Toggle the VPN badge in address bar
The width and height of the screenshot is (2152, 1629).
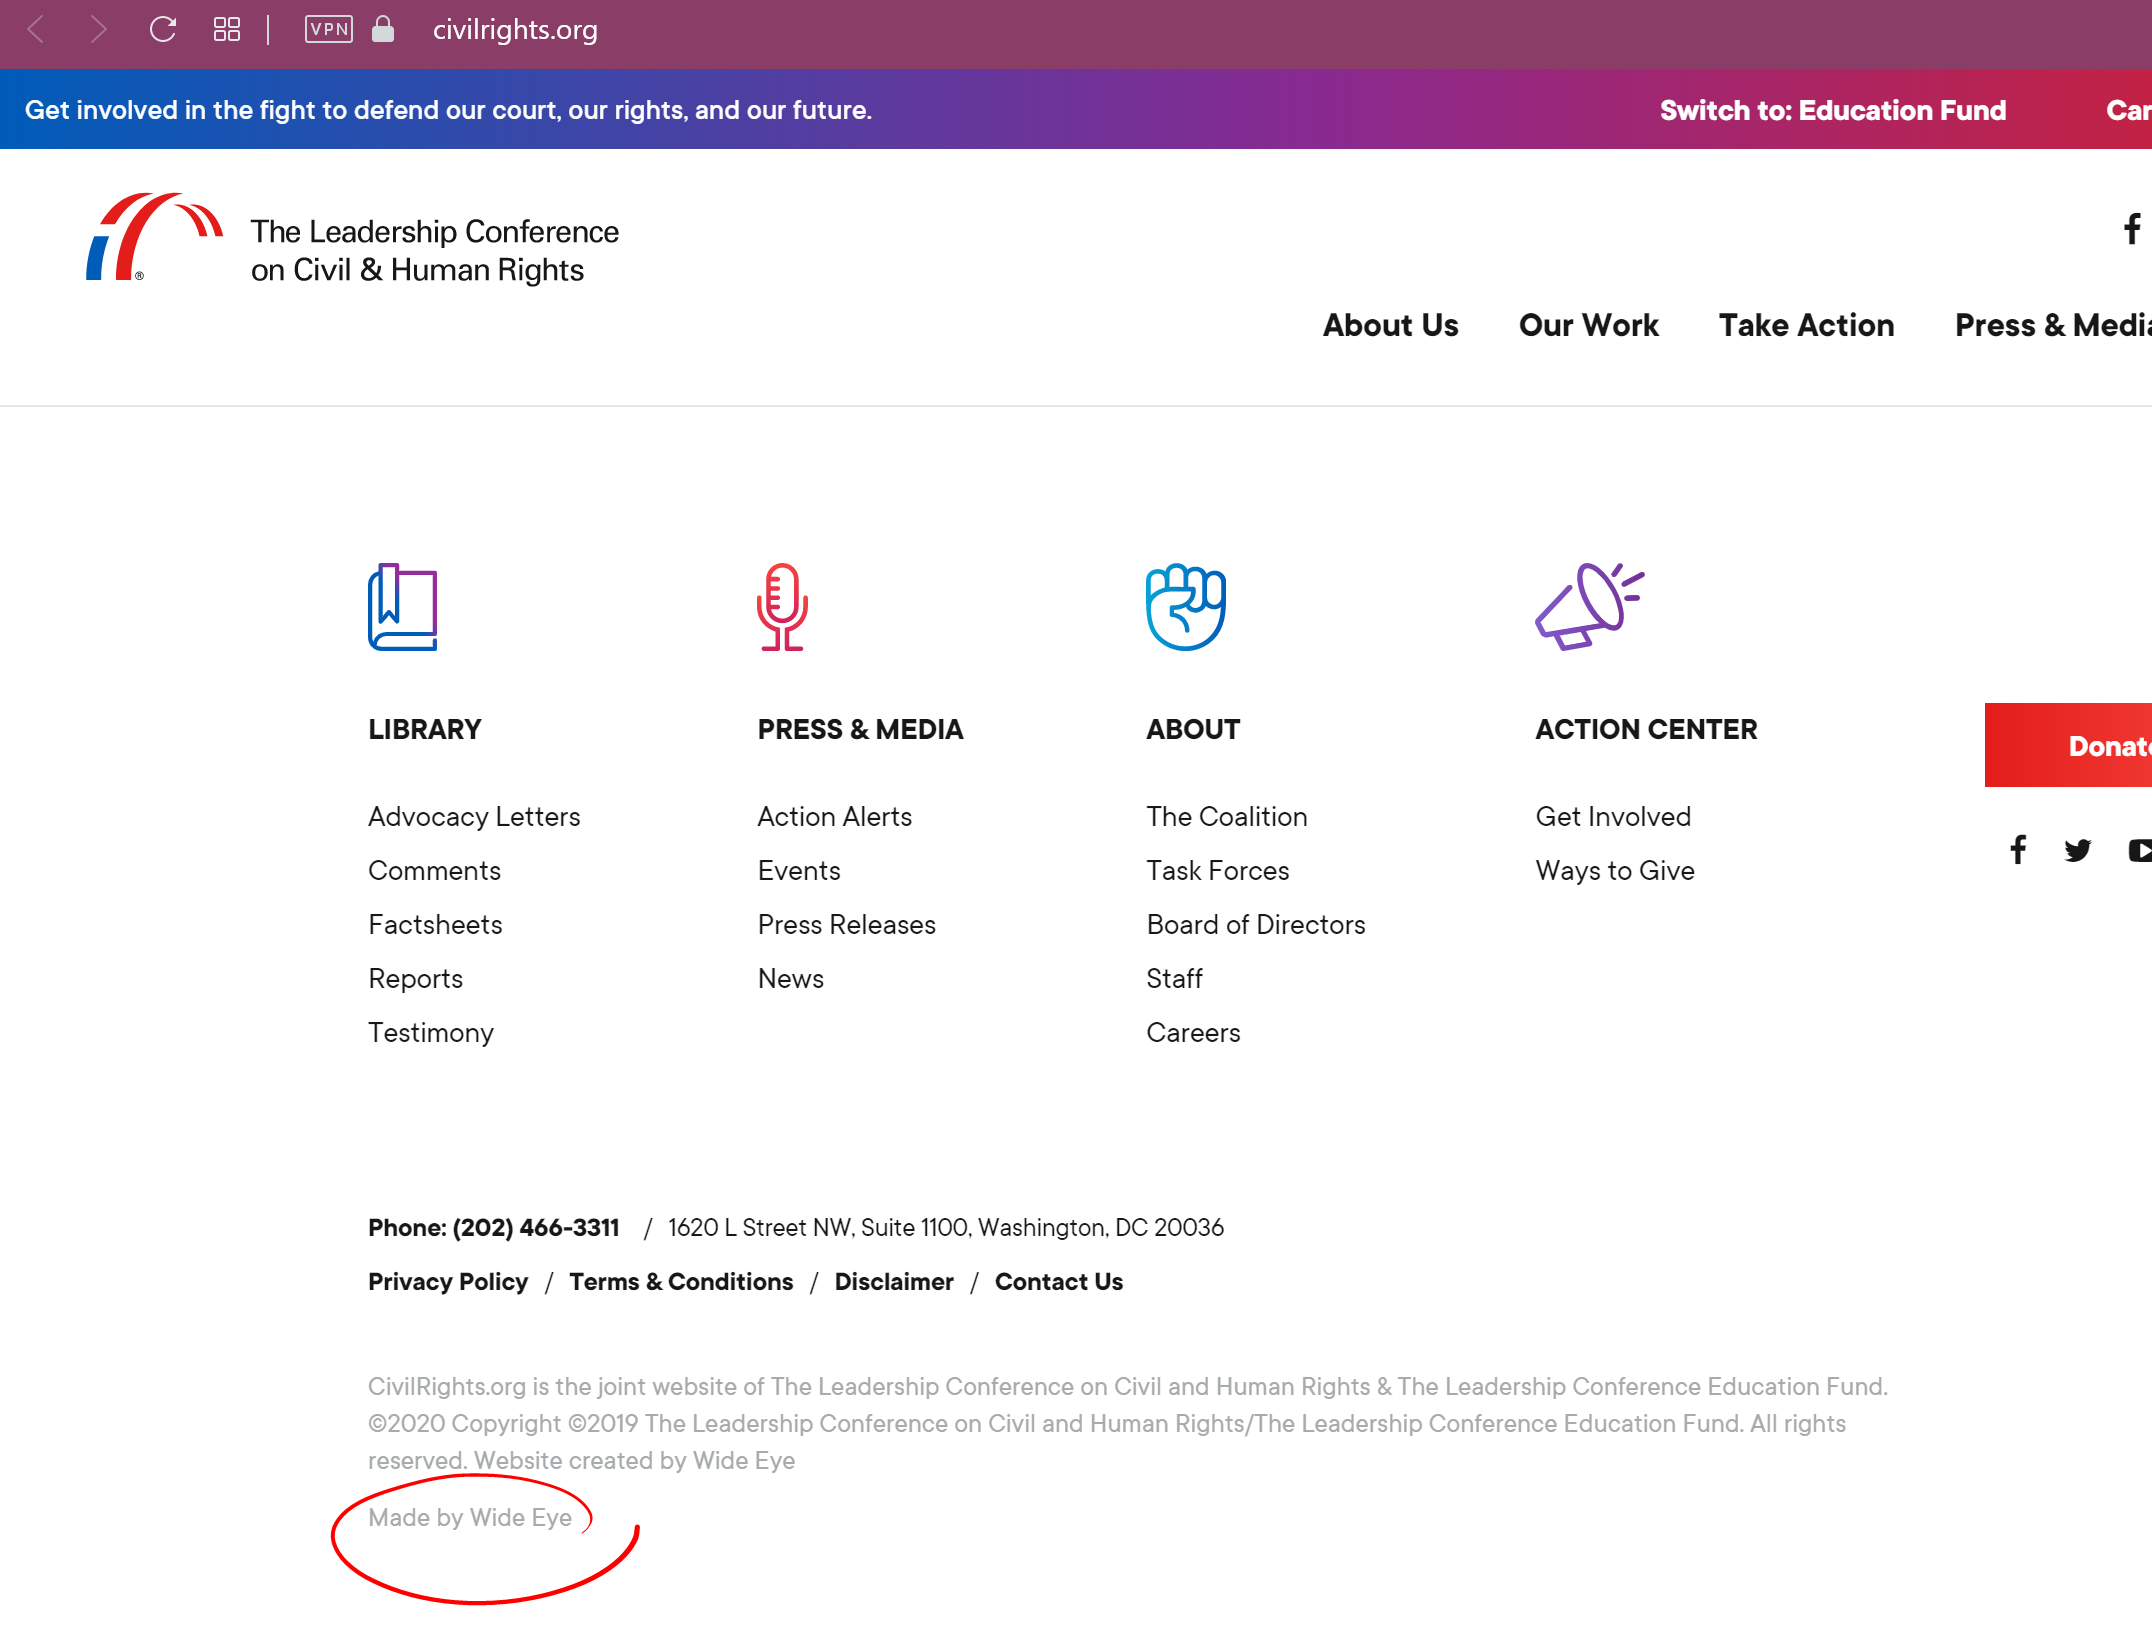pyautogui.click(x=329, y=30)
